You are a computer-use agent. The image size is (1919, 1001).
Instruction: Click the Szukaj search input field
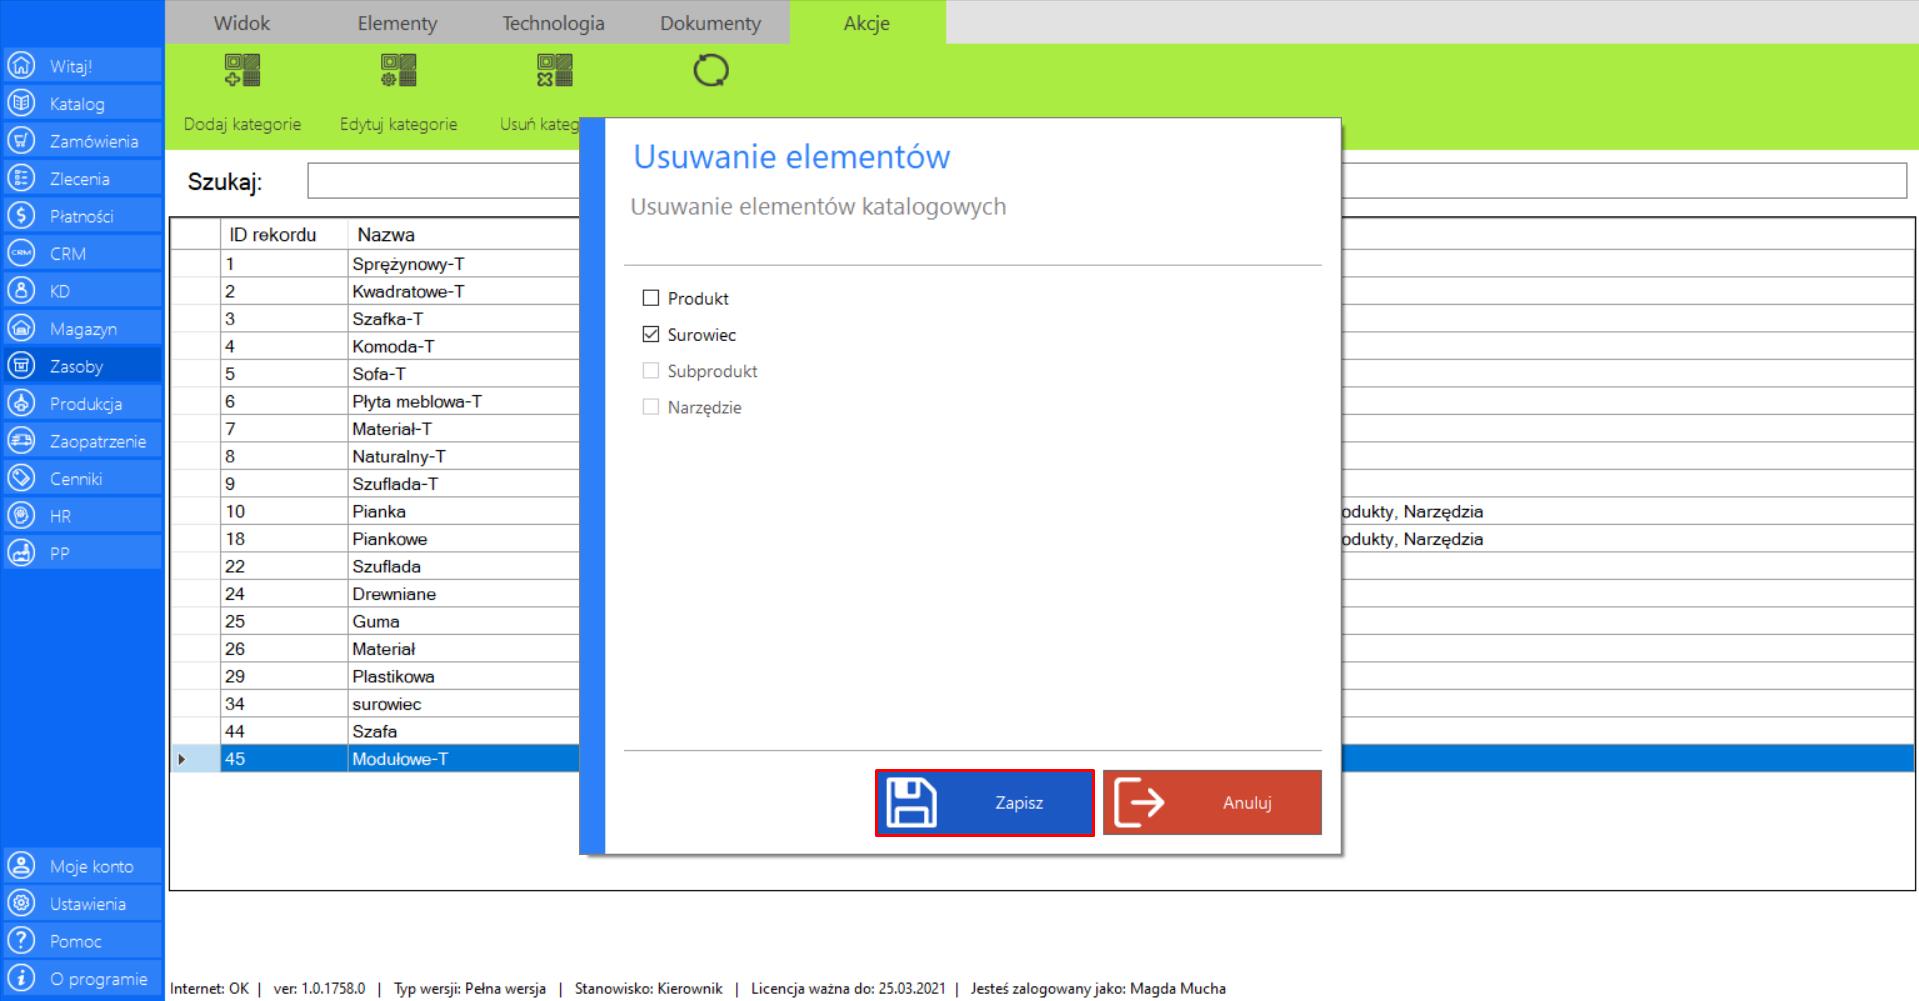click(x=442, y=181)
